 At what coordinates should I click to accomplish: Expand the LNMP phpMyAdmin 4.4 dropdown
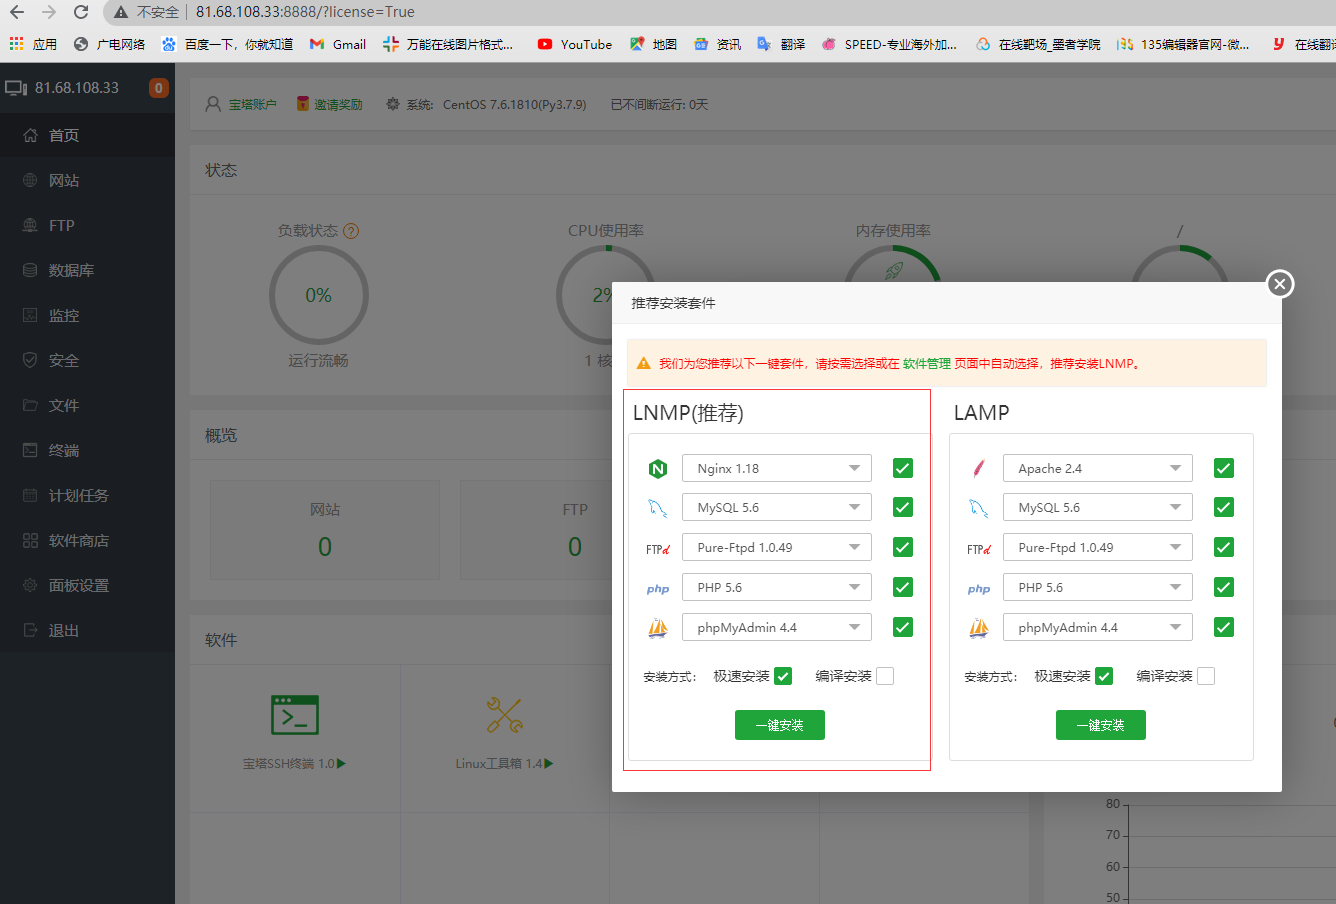(777, 627)
